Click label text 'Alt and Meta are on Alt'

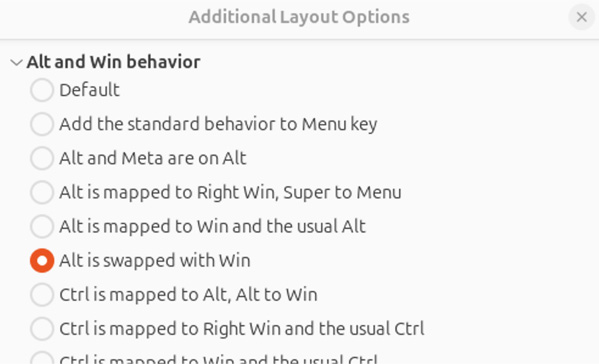pos(153,158)
